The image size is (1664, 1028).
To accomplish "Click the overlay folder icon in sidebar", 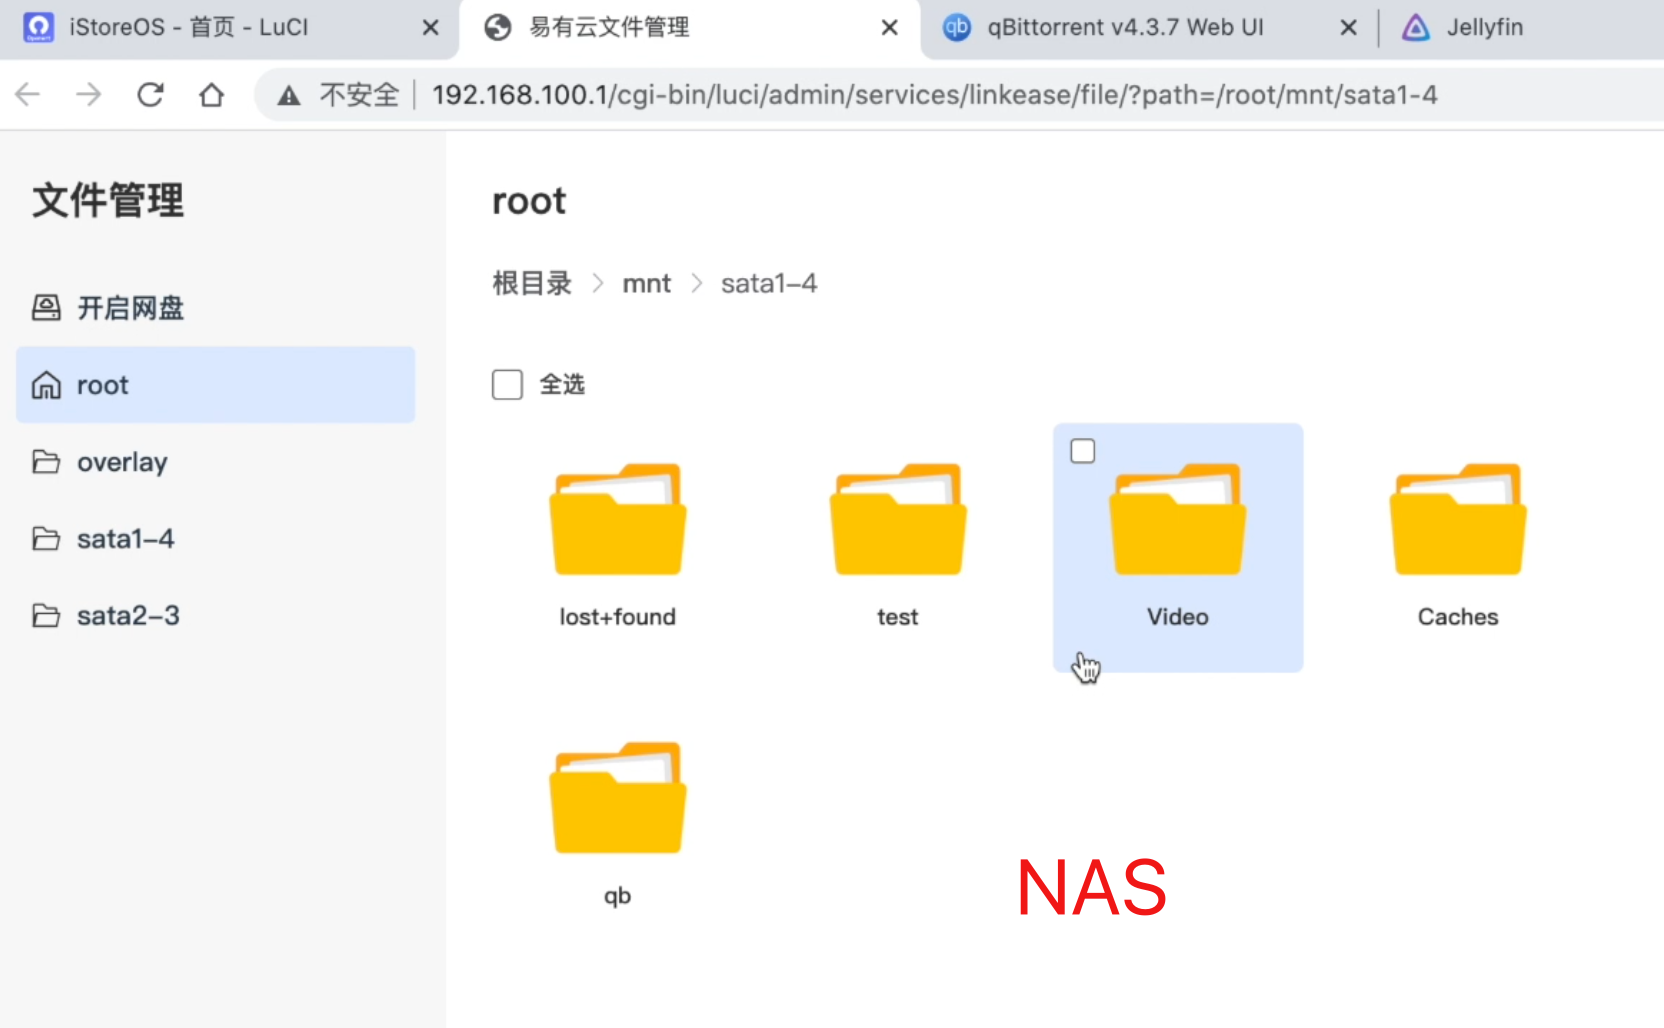I will [x=46, y=461].
